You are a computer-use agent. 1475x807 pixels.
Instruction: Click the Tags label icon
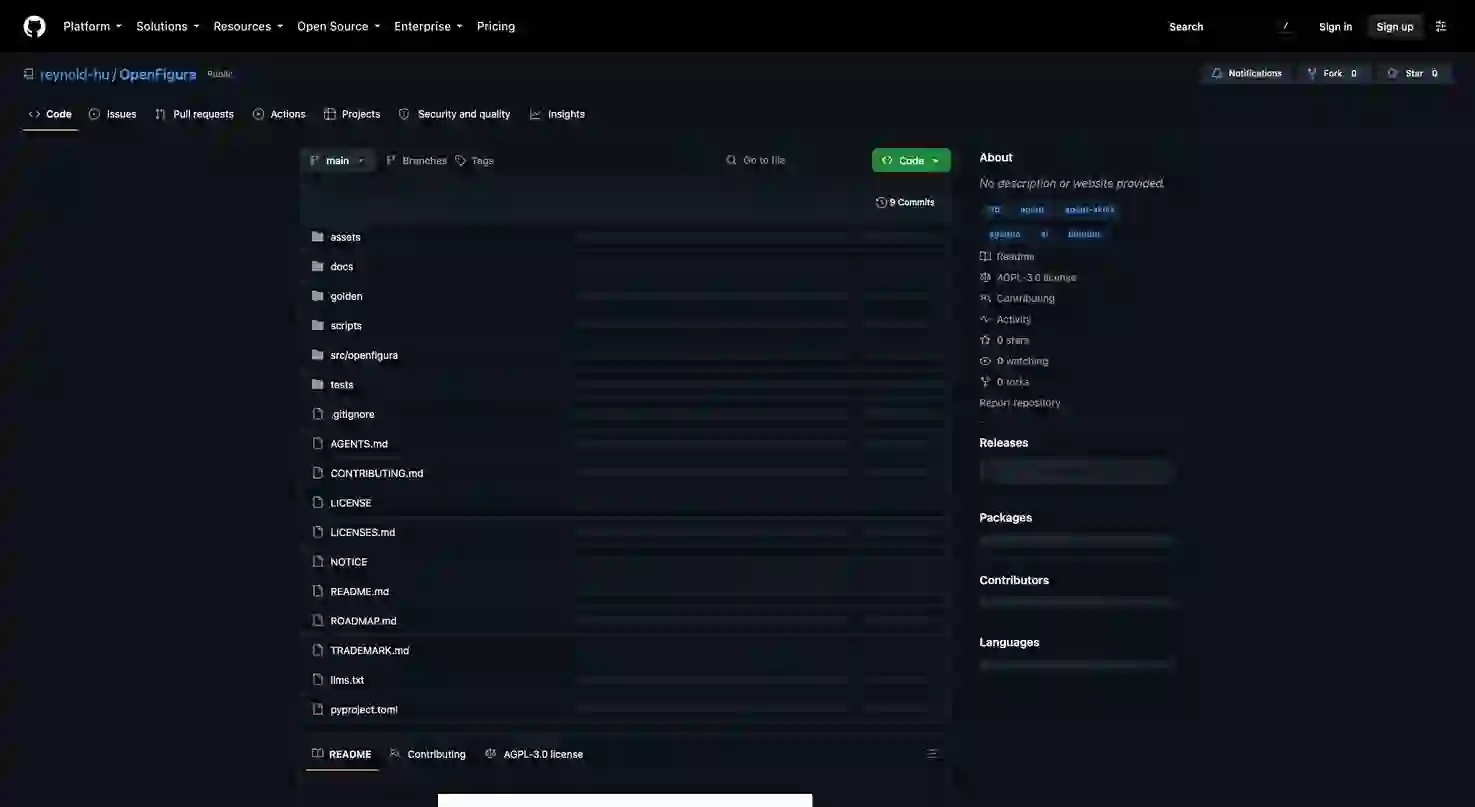point(461,161)
